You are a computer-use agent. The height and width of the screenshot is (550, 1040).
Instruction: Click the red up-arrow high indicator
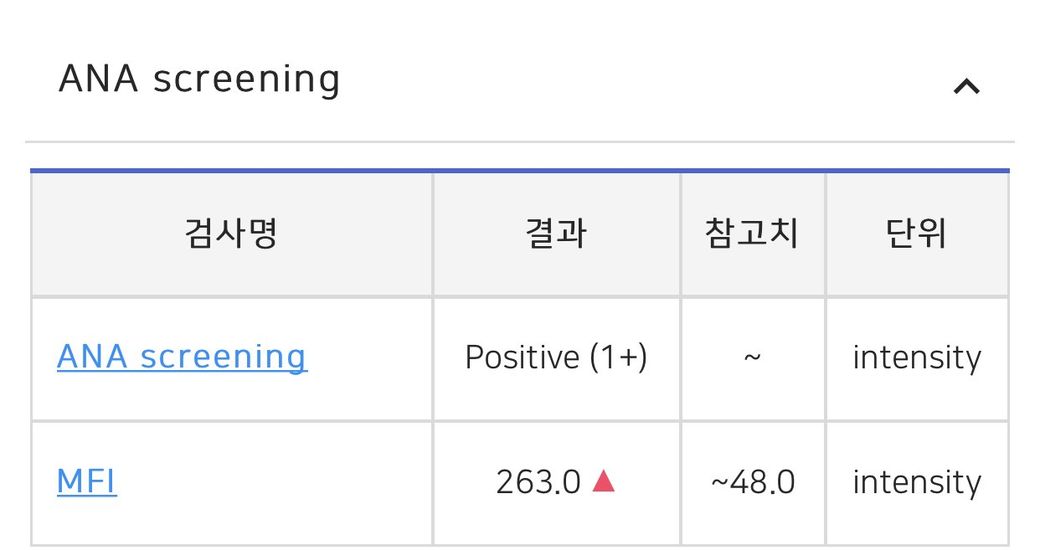coord(603,482)
